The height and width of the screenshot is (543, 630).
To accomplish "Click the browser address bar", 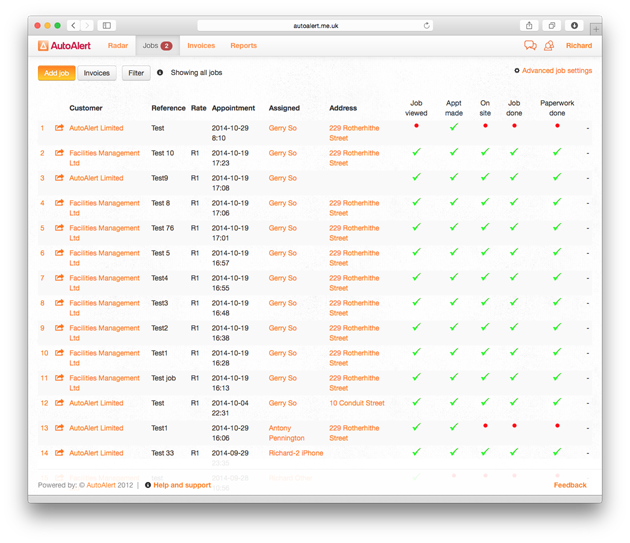I will click(x=315, y=26).
